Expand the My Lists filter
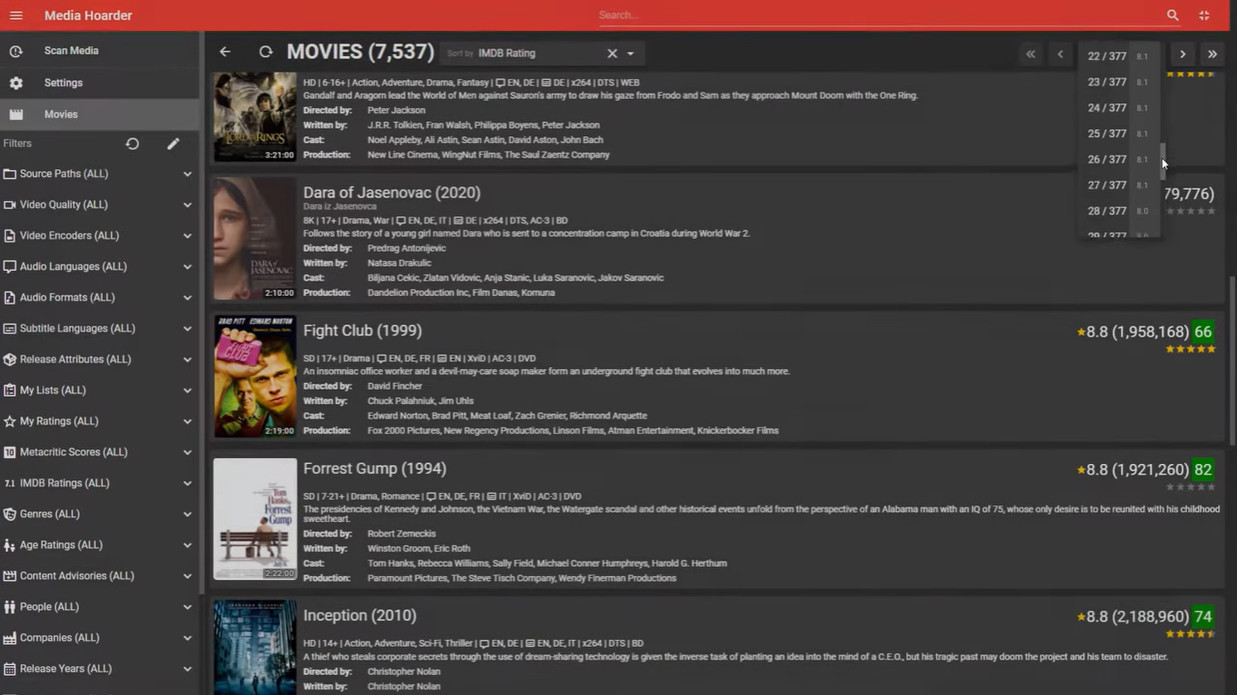Screen dimensions: 1237x695 187,391
